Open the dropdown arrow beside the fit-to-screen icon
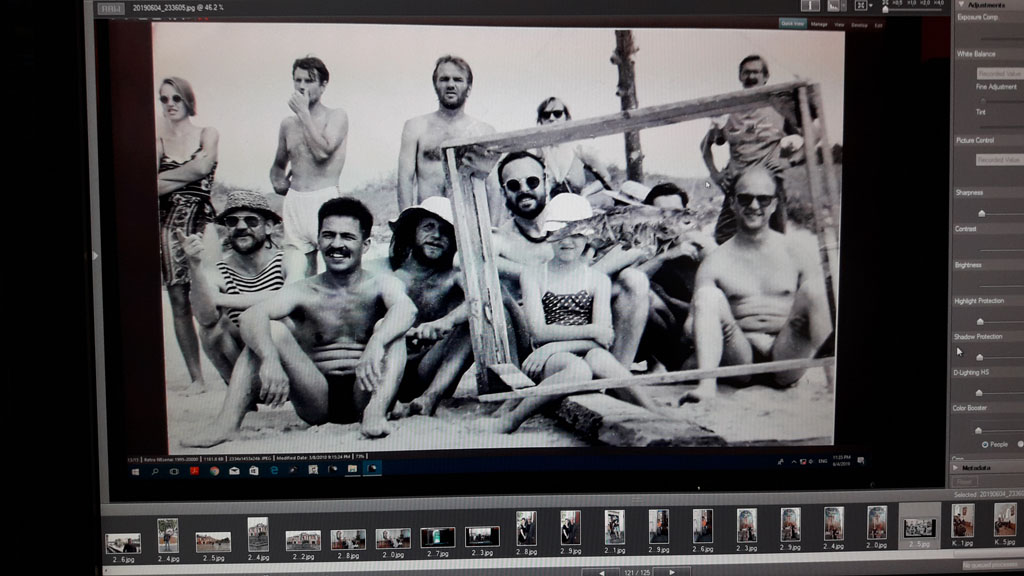This screenshot has height=576, width=1024. (x=871, y=6)
